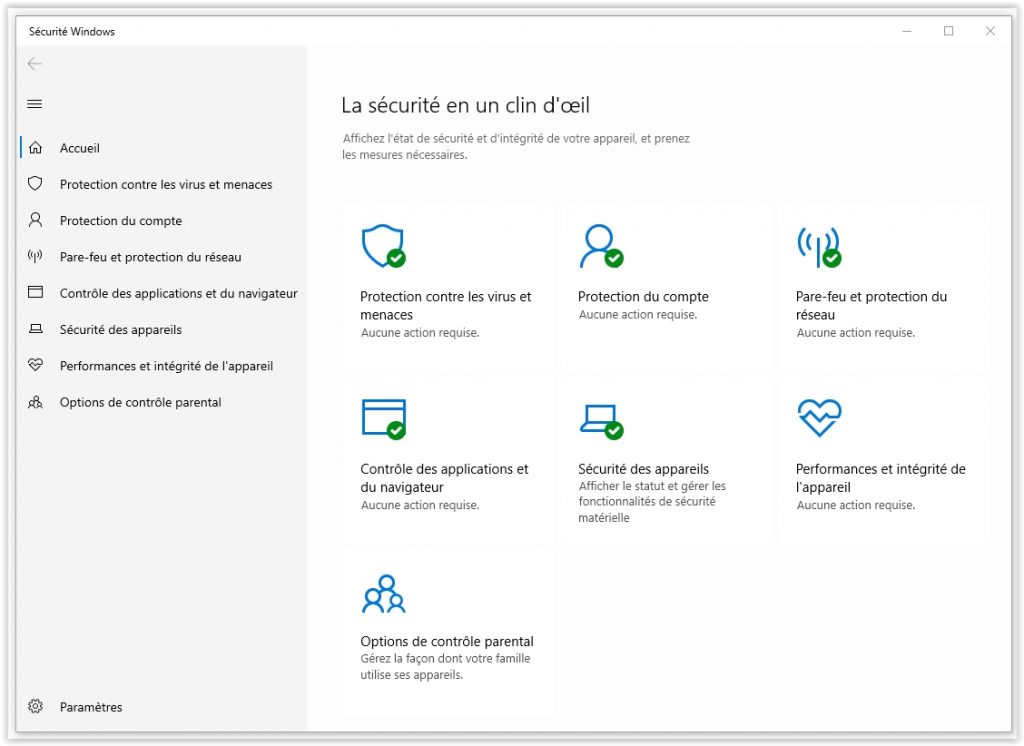This screenshot has width=1024, height=746.
Task: Click the person icon for Protection du compte in sidebar
Action: click(35, 220)
